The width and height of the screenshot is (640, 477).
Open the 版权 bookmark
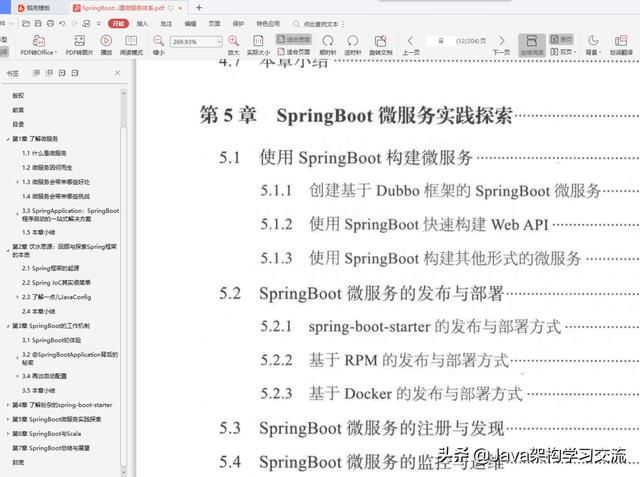(x=18, y=95)
